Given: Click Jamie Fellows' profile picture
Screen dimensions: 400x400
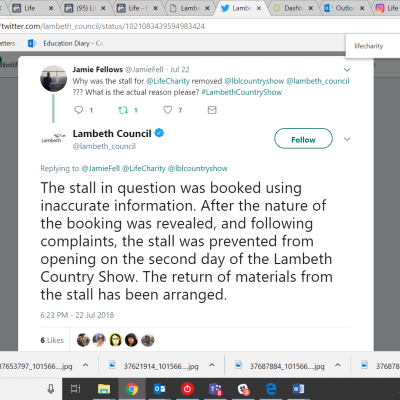Looking at the screenshot, I should 53,79.
